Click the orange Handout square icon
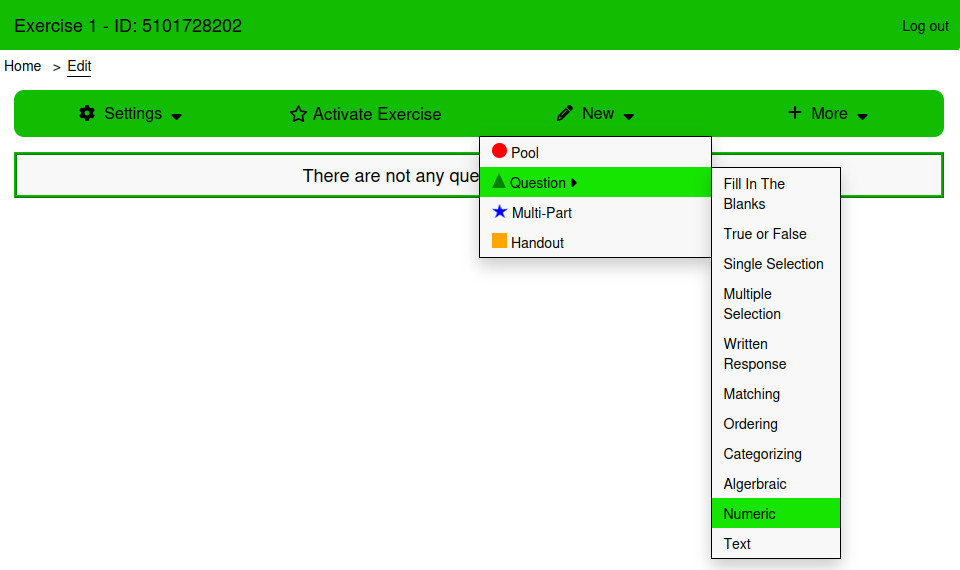 pyautogui.click(x=499, y=241)
